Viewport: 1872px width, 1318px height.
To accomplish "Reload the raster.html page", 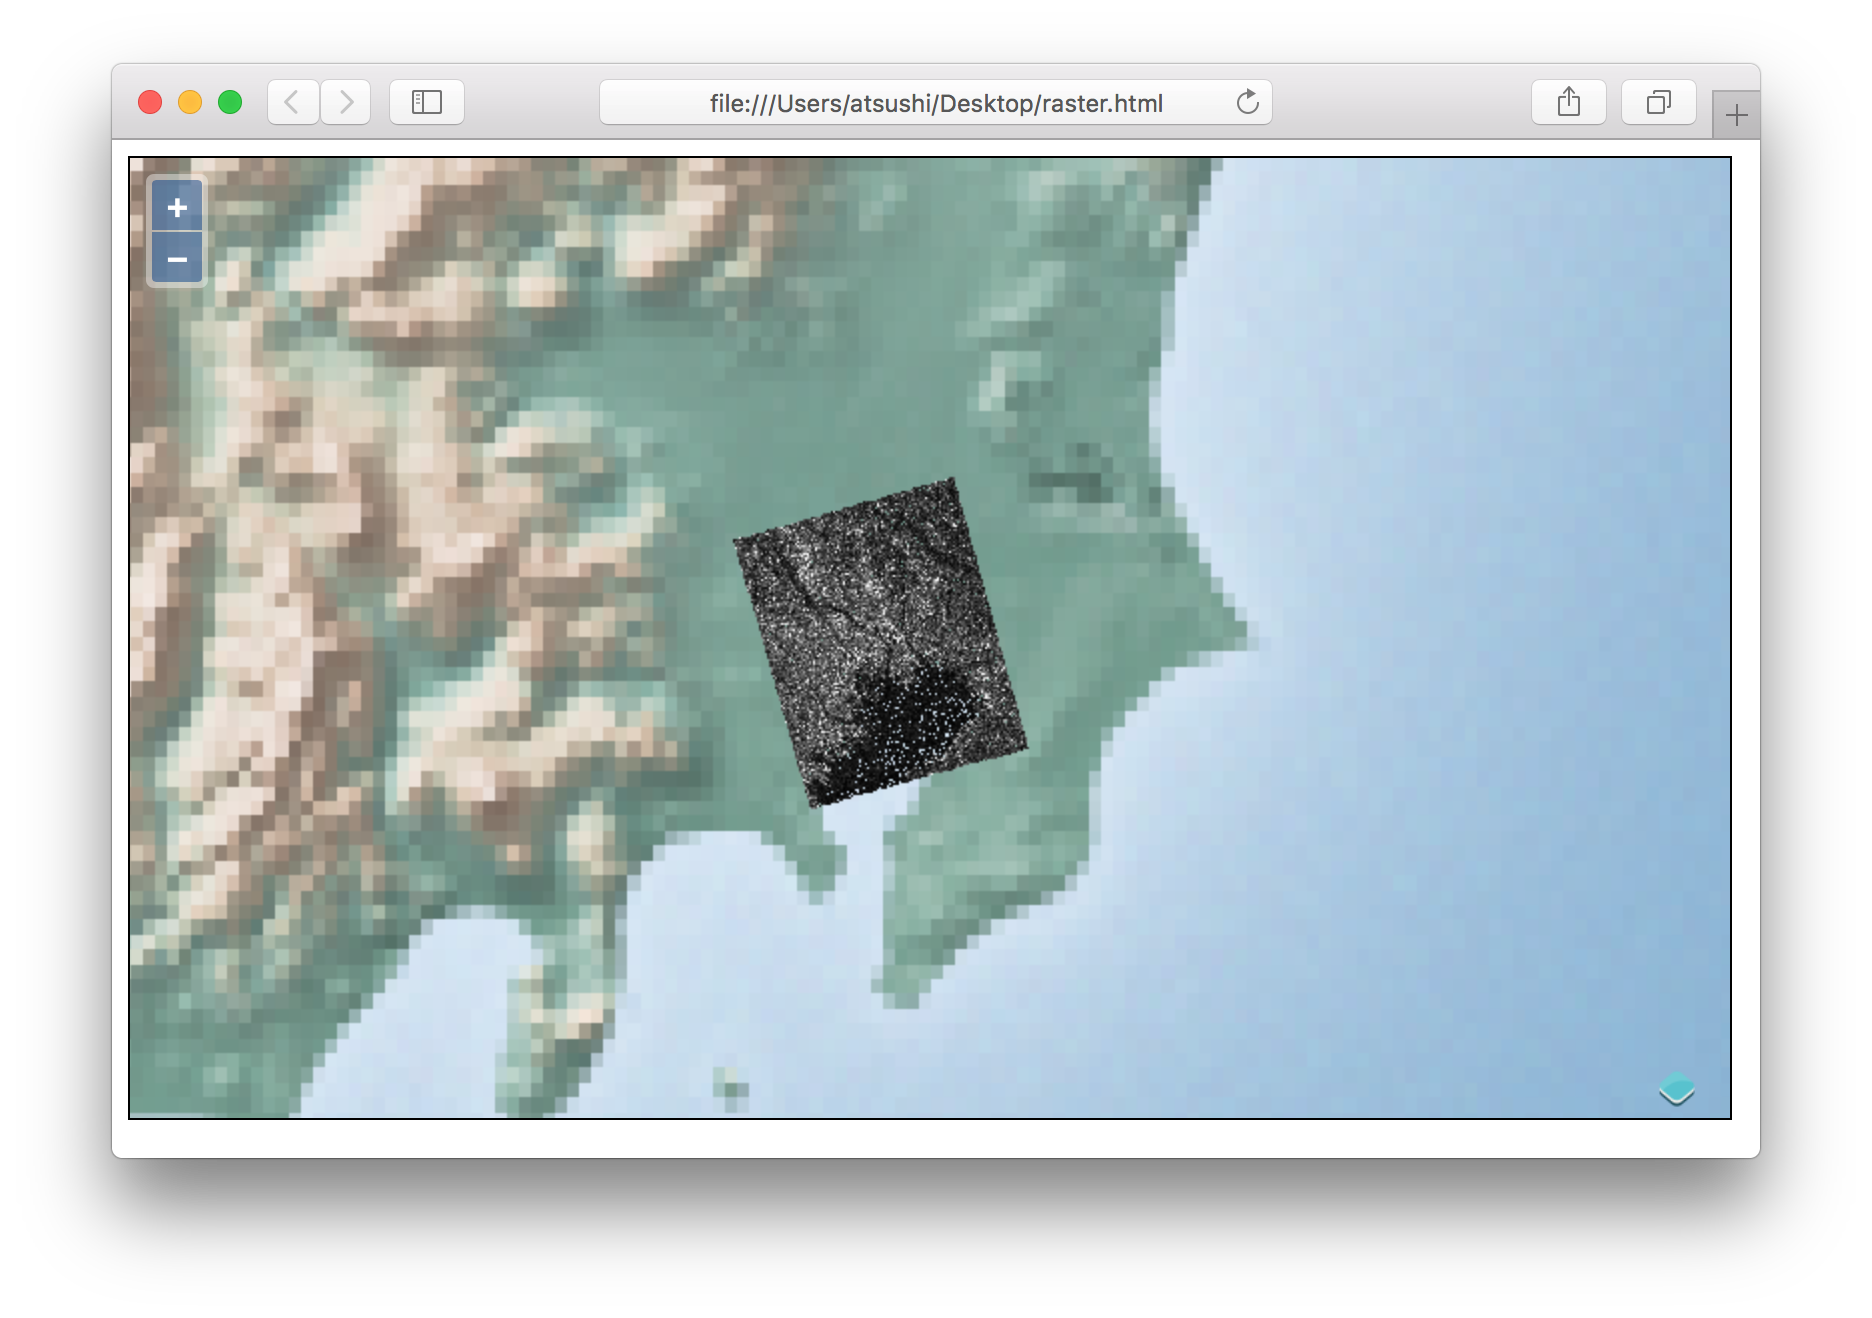I will tap(1247, 102).
